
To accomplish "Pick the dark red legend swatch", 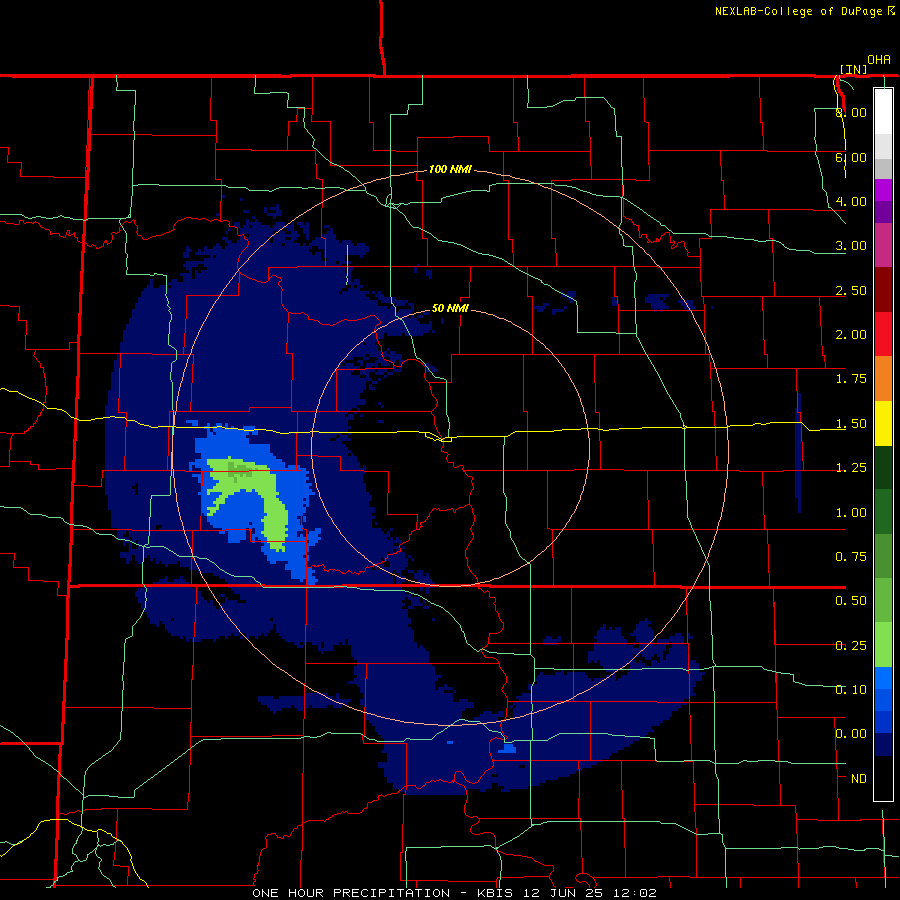I will [x=883, y=290].
